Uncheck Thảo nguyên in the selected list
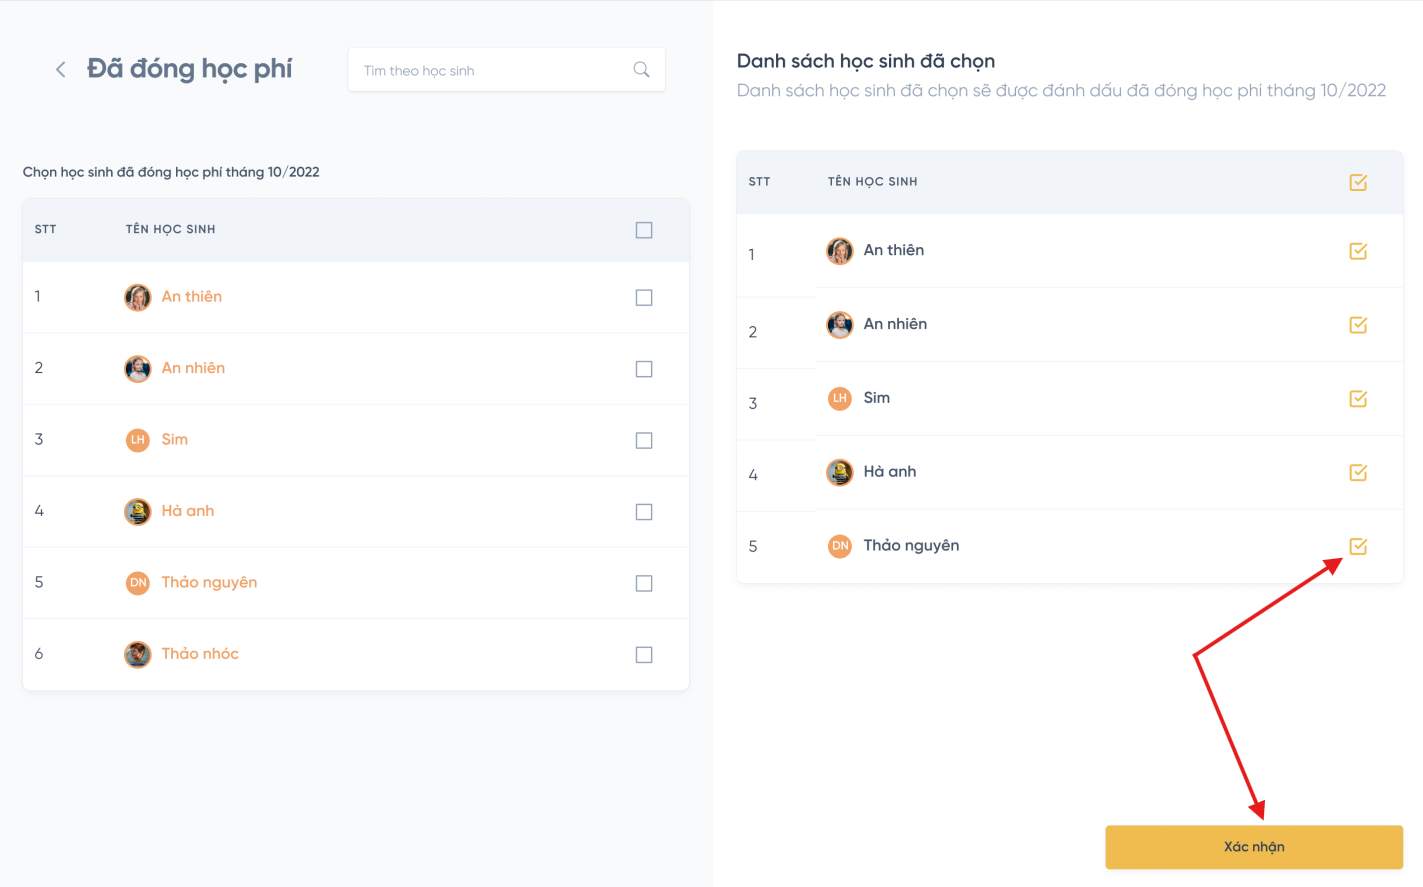This screenshot has height=887, width=1423. 1358,546
